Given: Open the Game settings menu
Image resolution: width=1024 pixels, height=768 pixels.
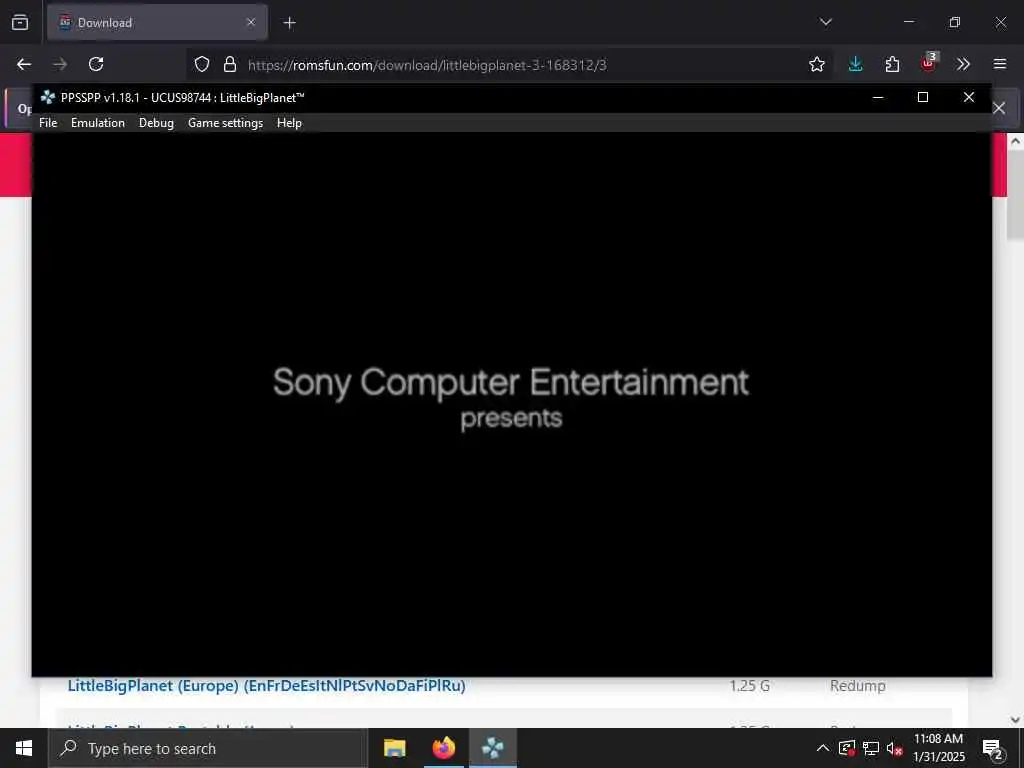Looking at the screenshot, I should [225, 123].
